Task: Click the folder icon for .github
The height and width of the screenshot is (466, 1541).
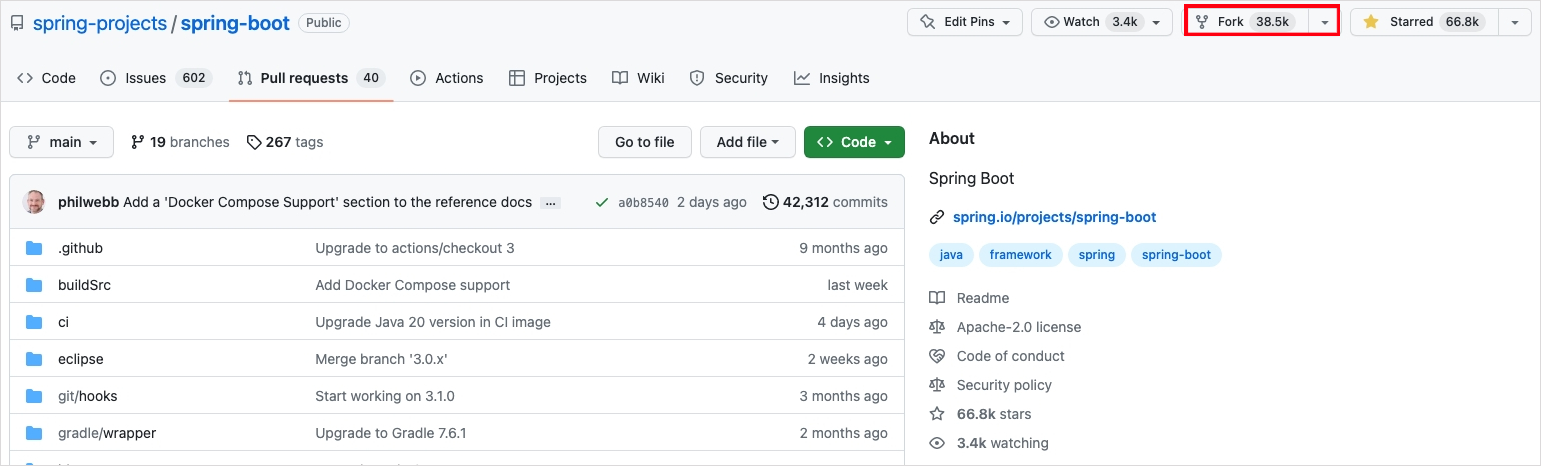Action: [34, 248]
